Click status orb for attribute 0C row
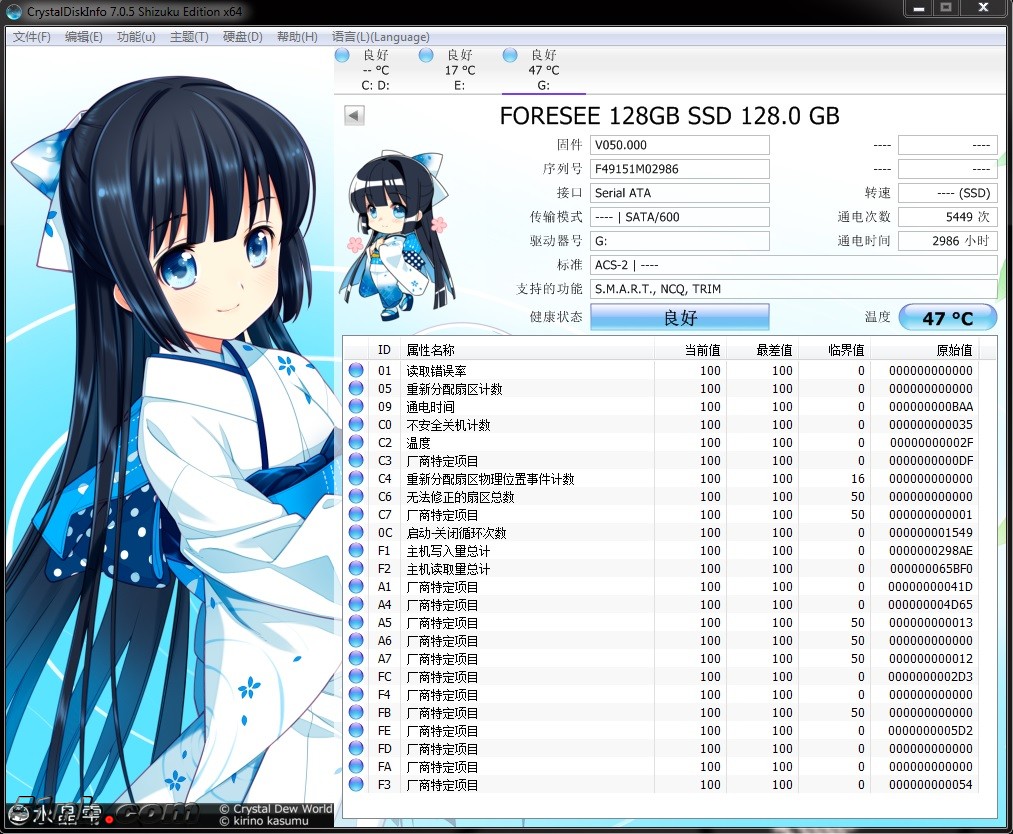The height and width of the screenshot is (834, 1013). [356, 532]
